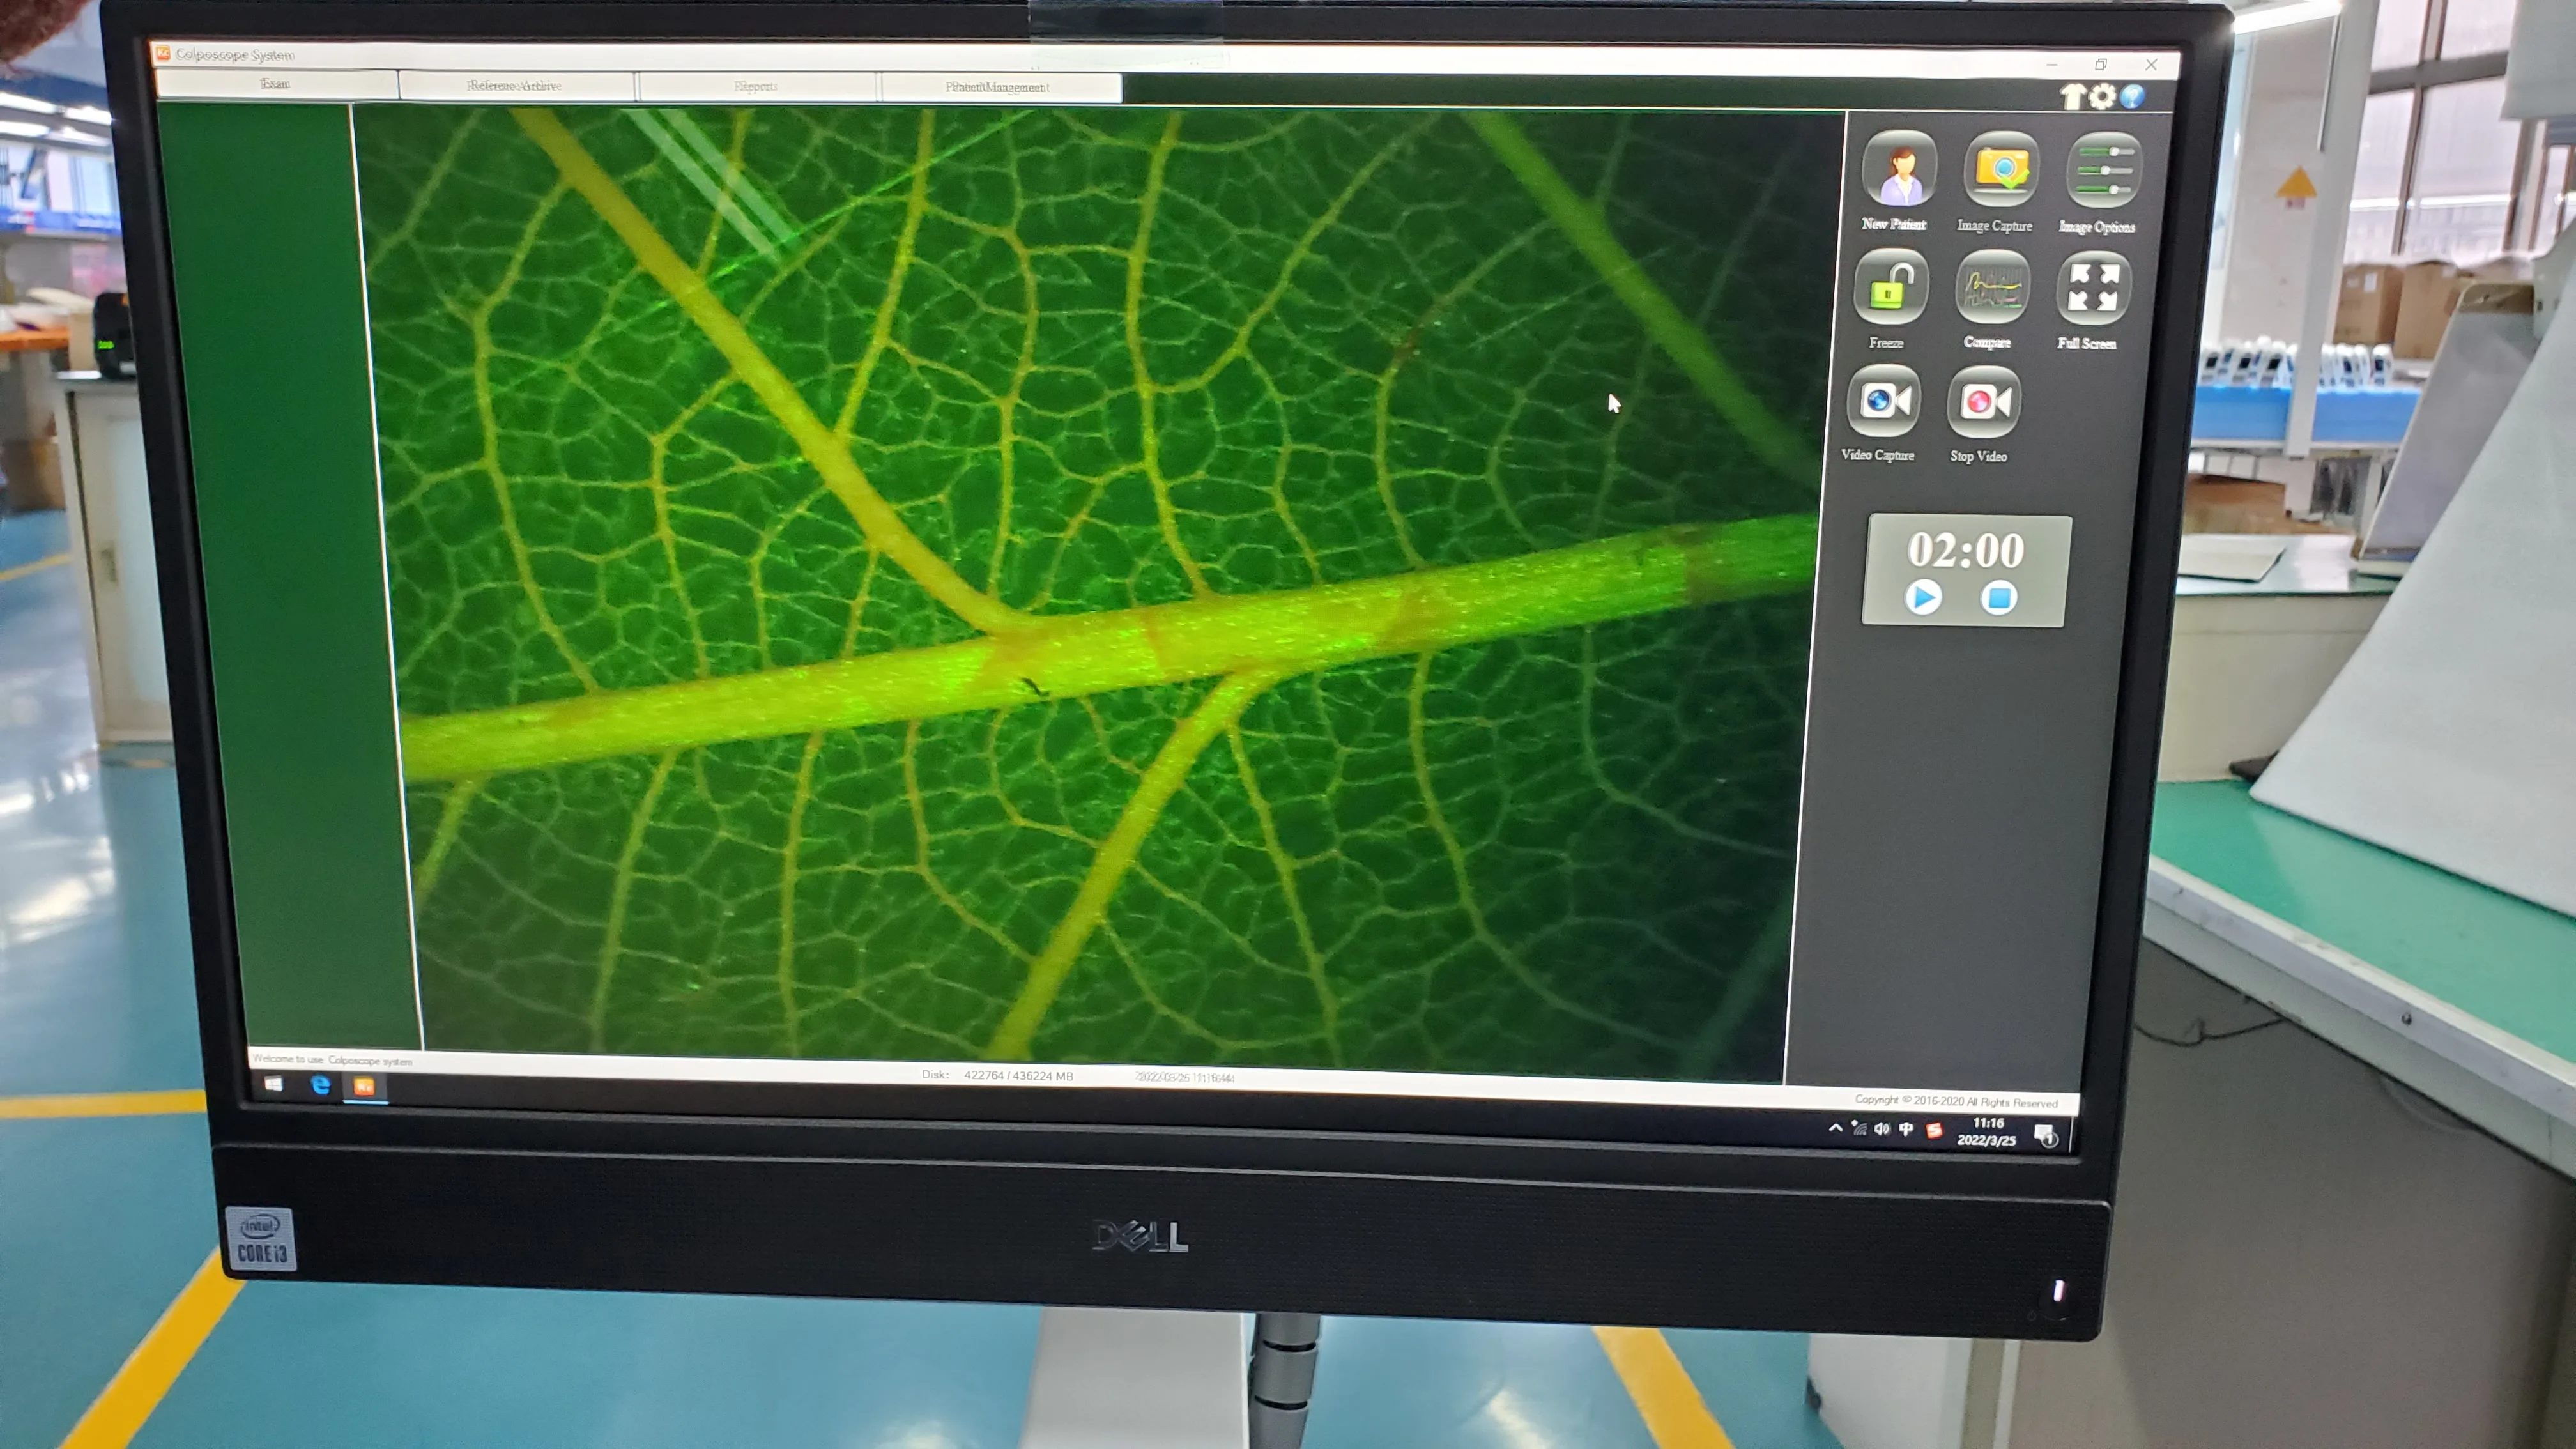The height and width of the screenshot is (1449, 2576).
Task: Launch Edge browser from the taskbar
Action: coord(321,1085)
